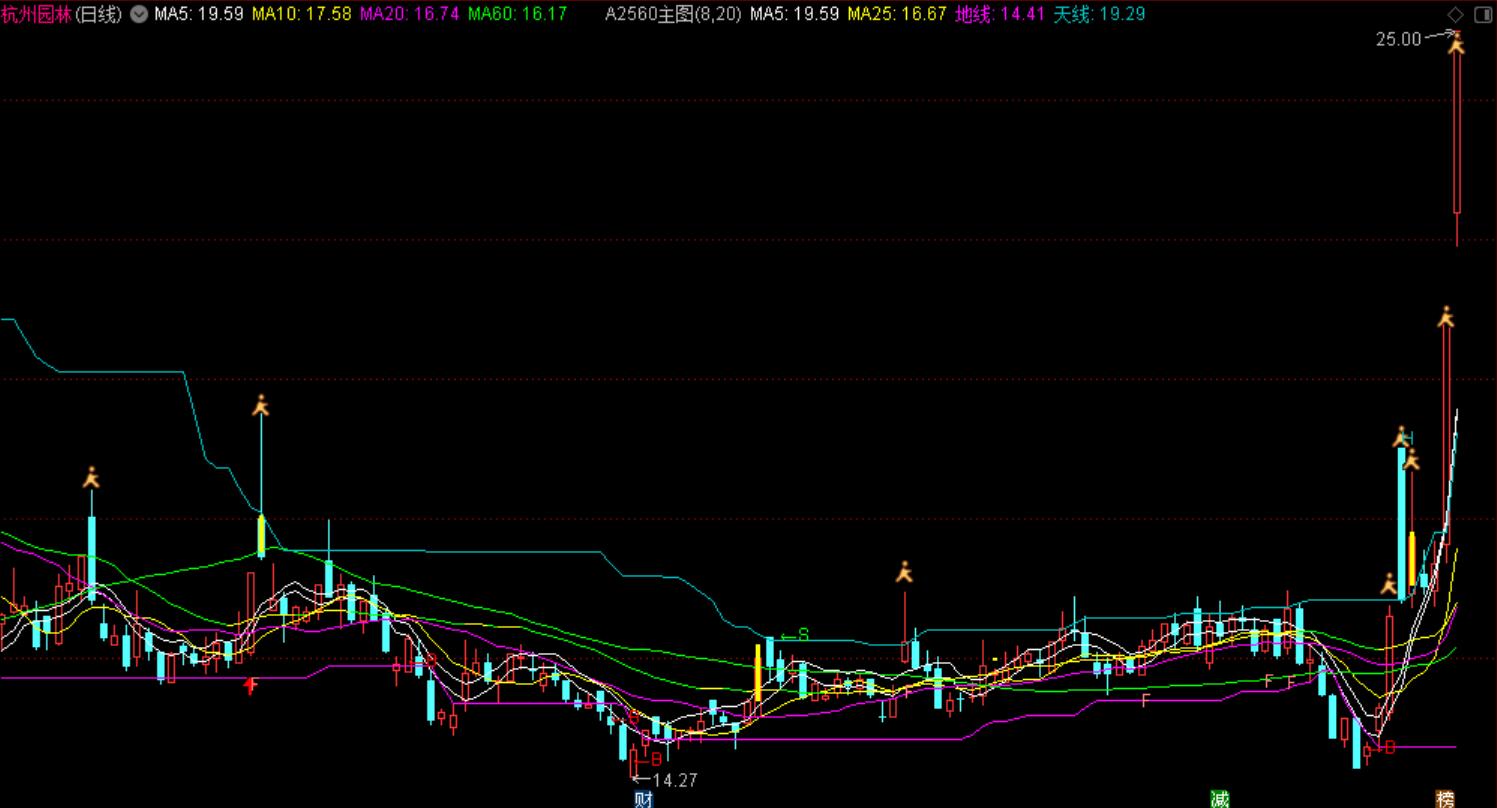Click the 财 event marker on the bottom axis
Image resolution: width=1497 pixels, height=808 pixels.
click(x=644, y=799)
